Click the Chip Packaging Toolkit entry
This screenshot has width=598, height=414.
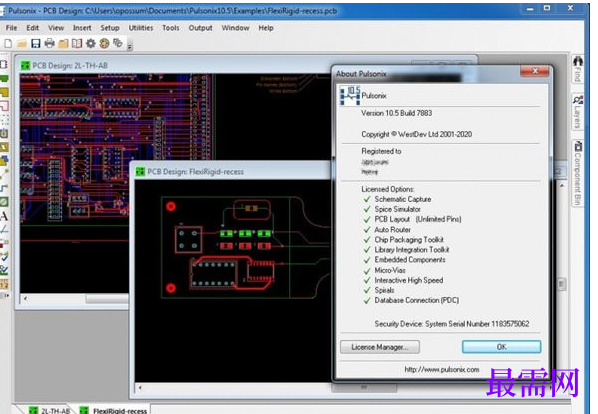coord(409,239)
